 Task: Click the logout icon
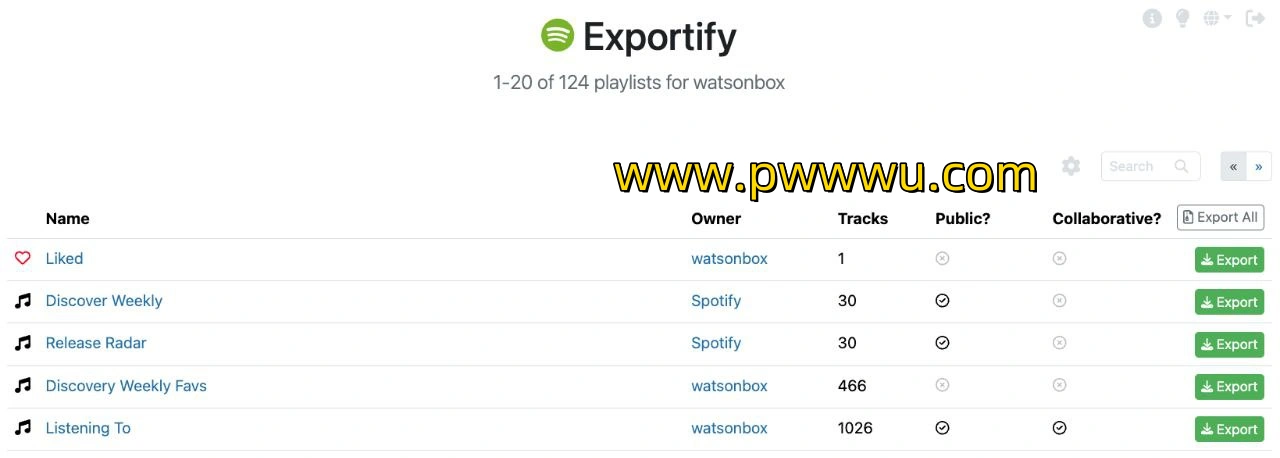pos(1255,19)
